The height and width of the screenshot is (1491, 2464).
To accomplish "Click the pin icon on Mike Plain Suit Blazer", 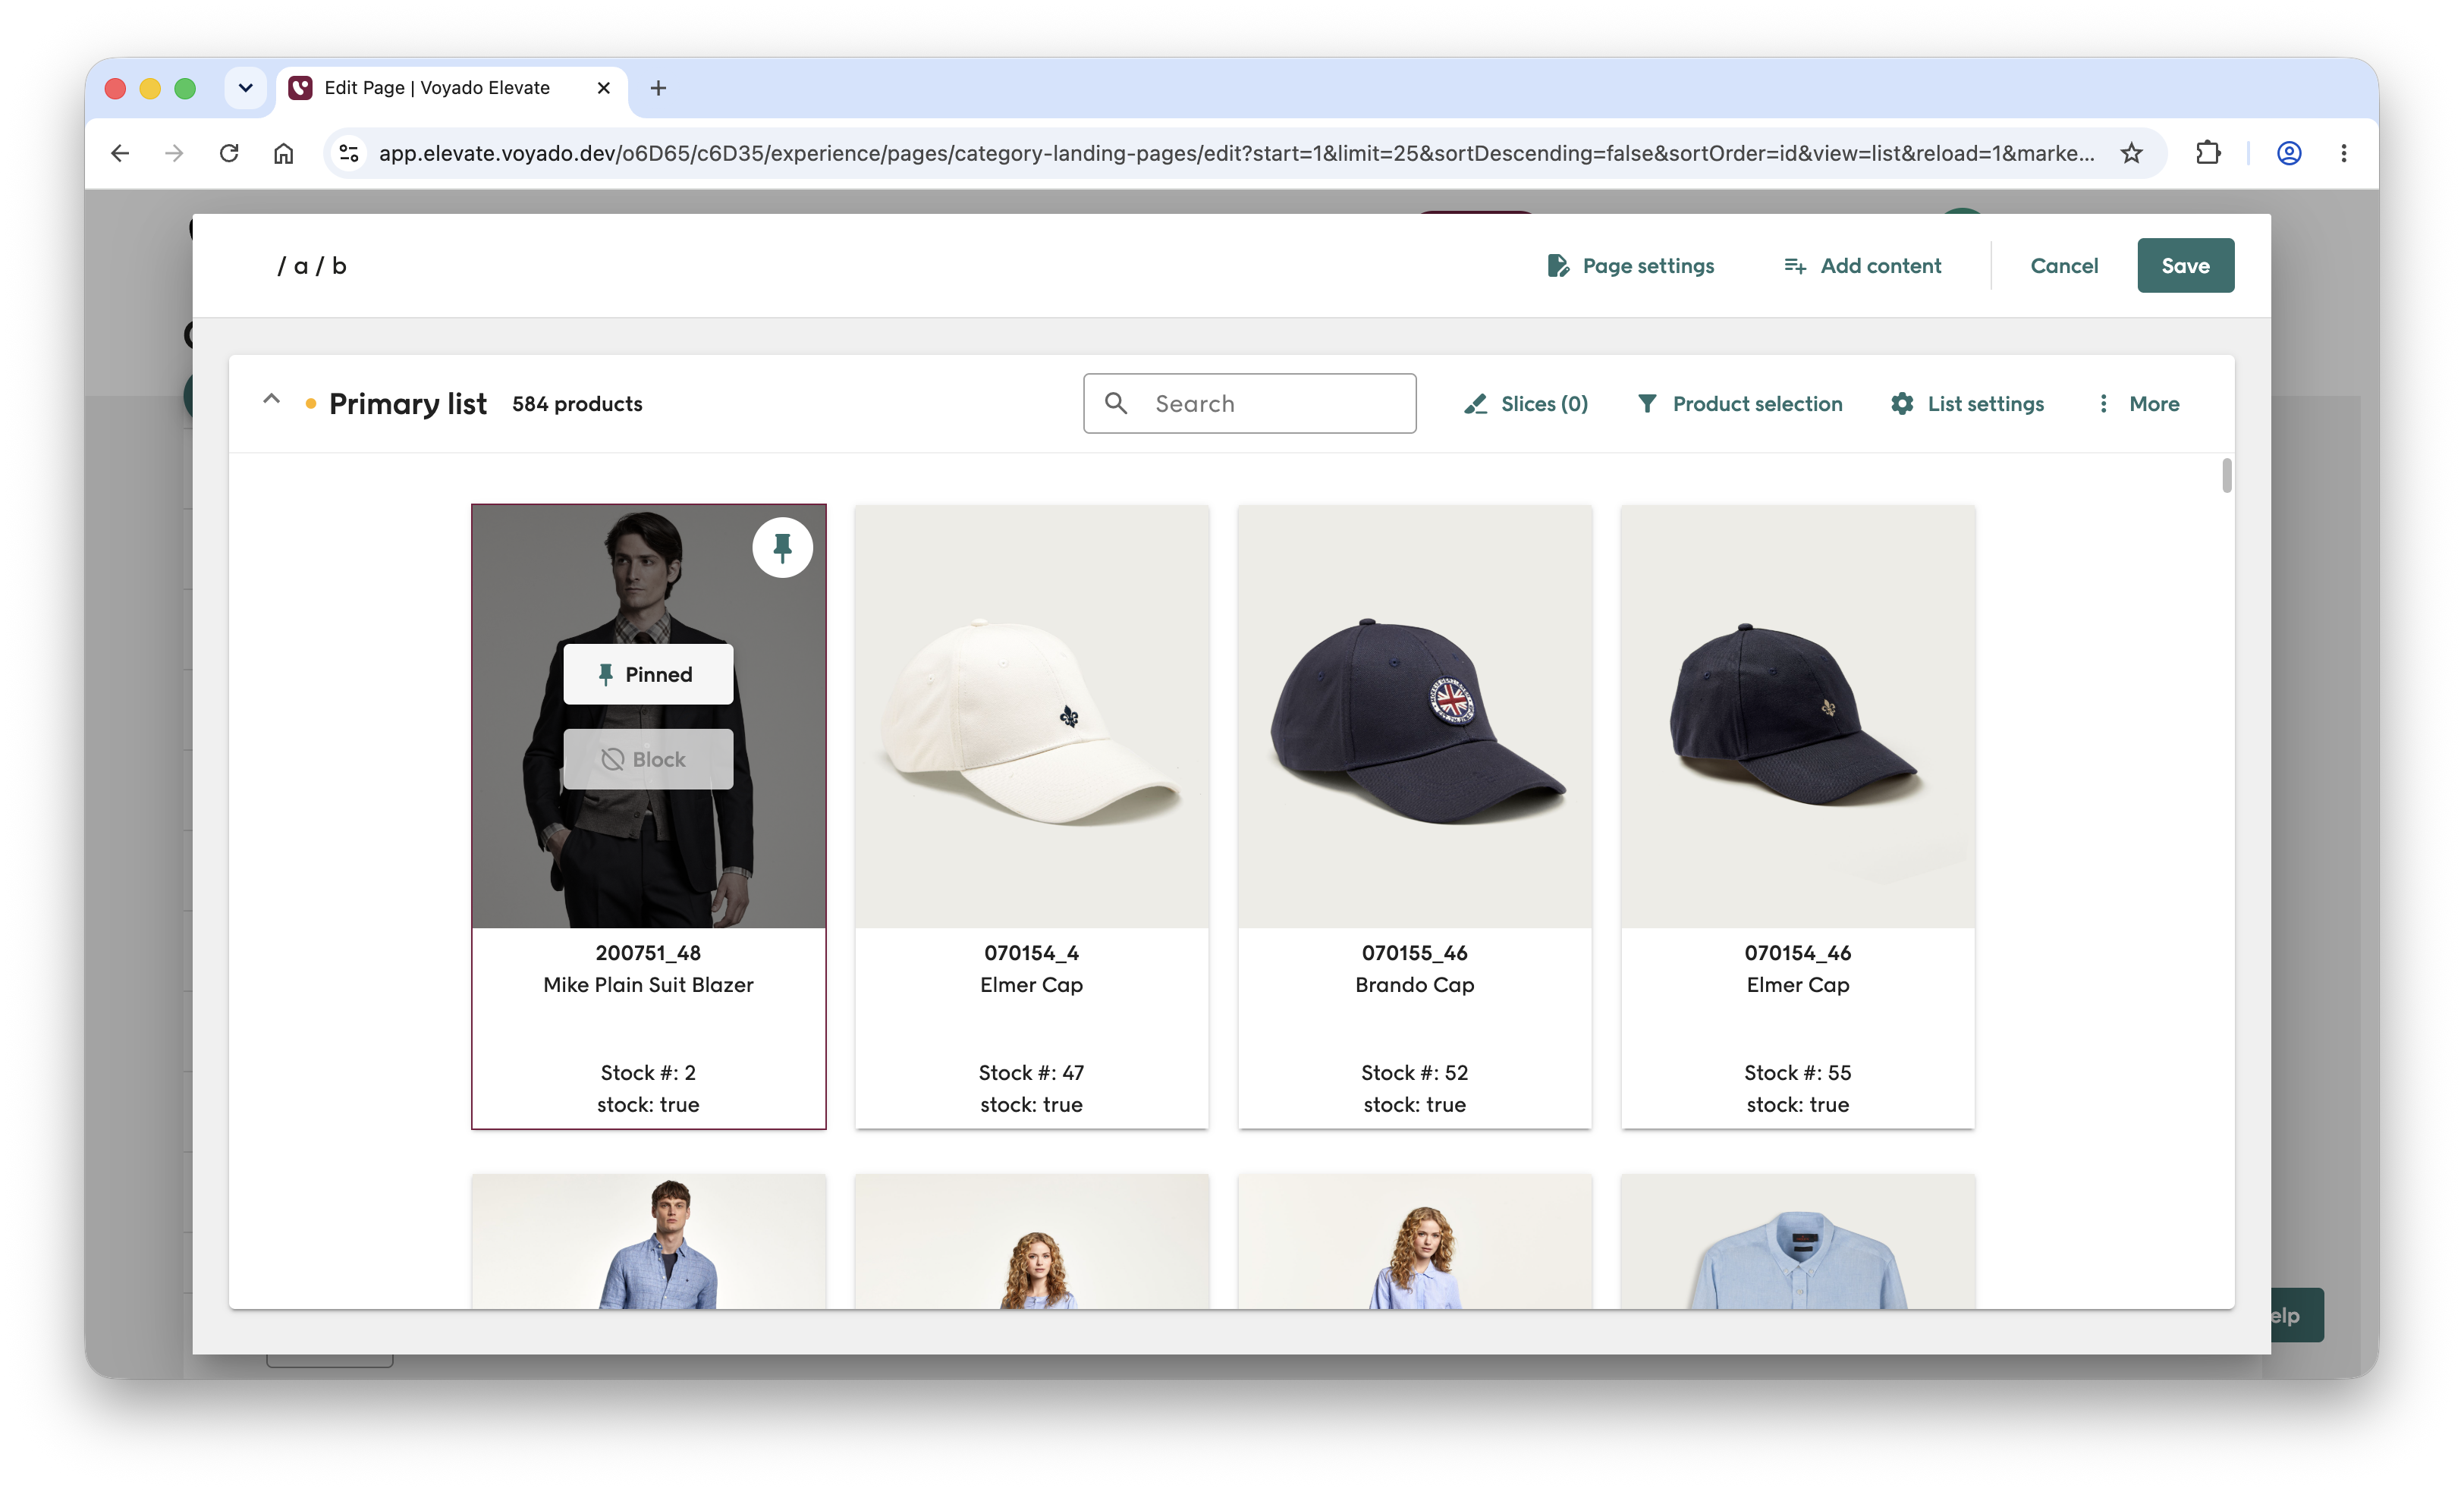I will (782, 547).
